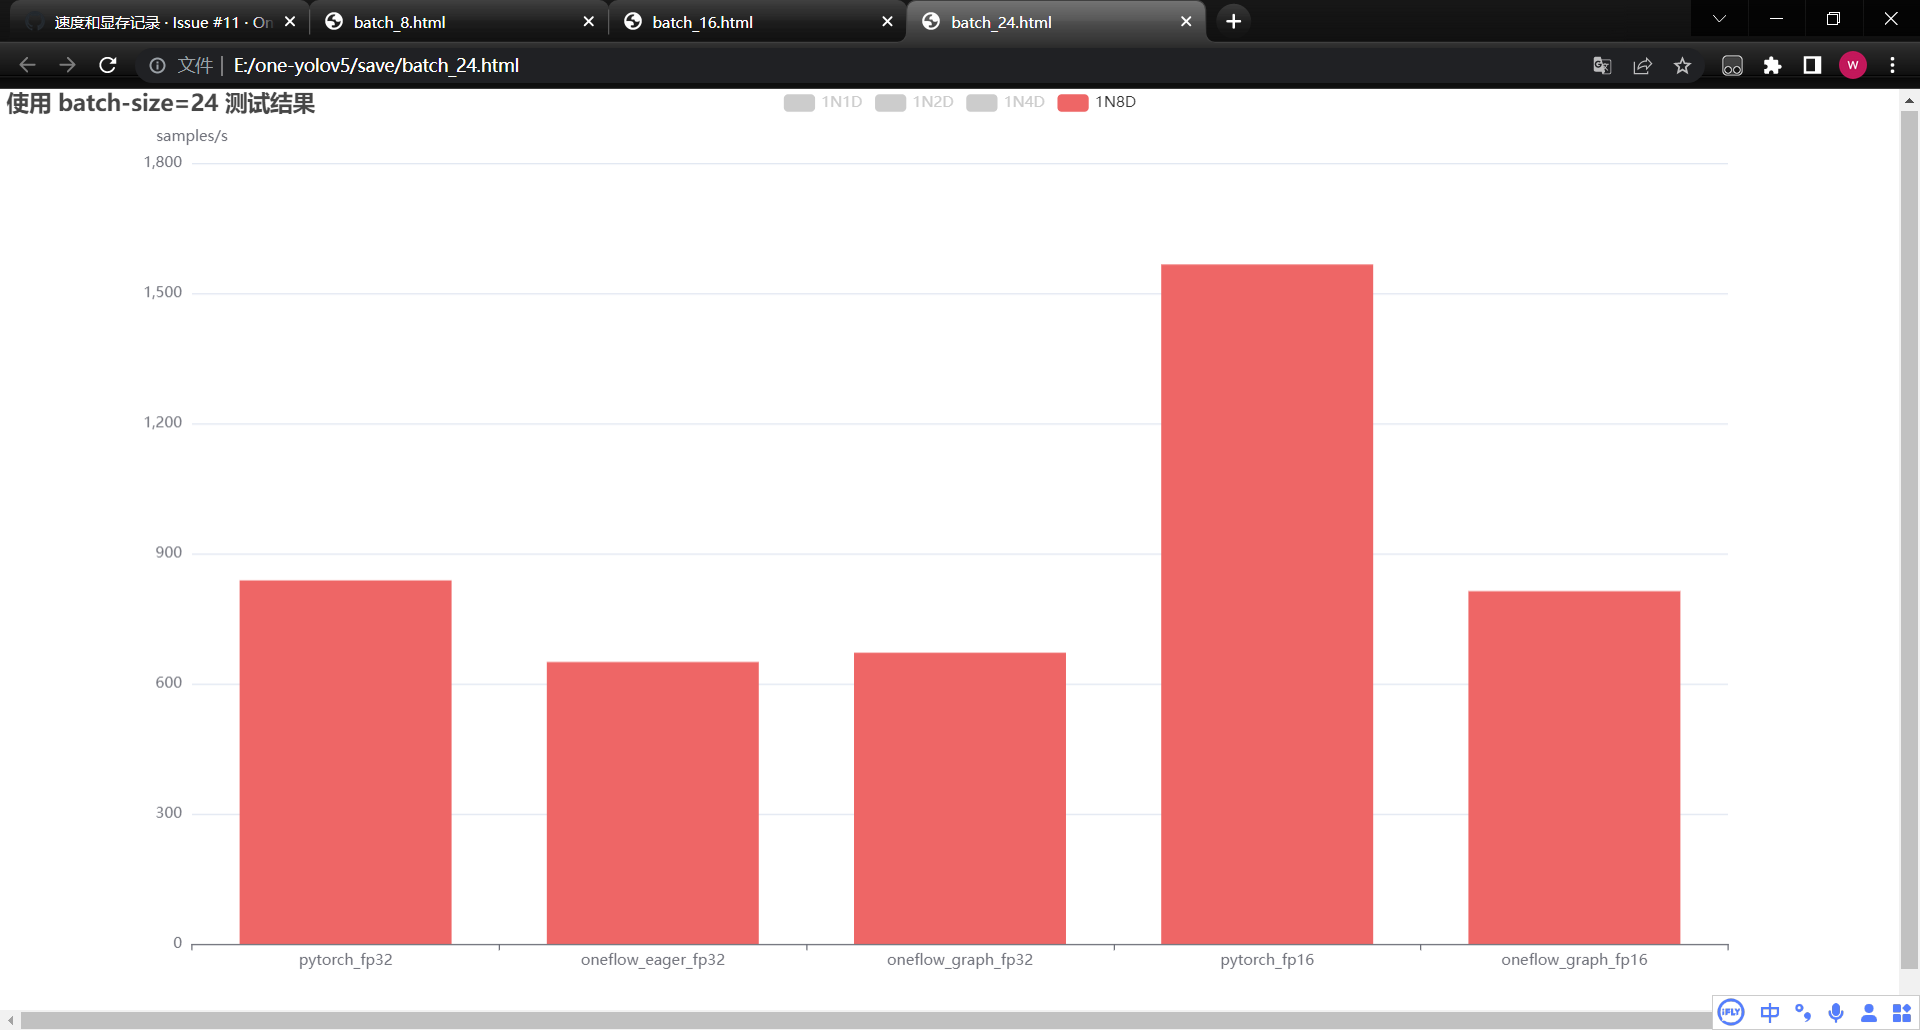Screen dimensions: 1920x1030
Task: Close the batch_16.html tab
Action: pyautogui.click(x=887, y=22)
